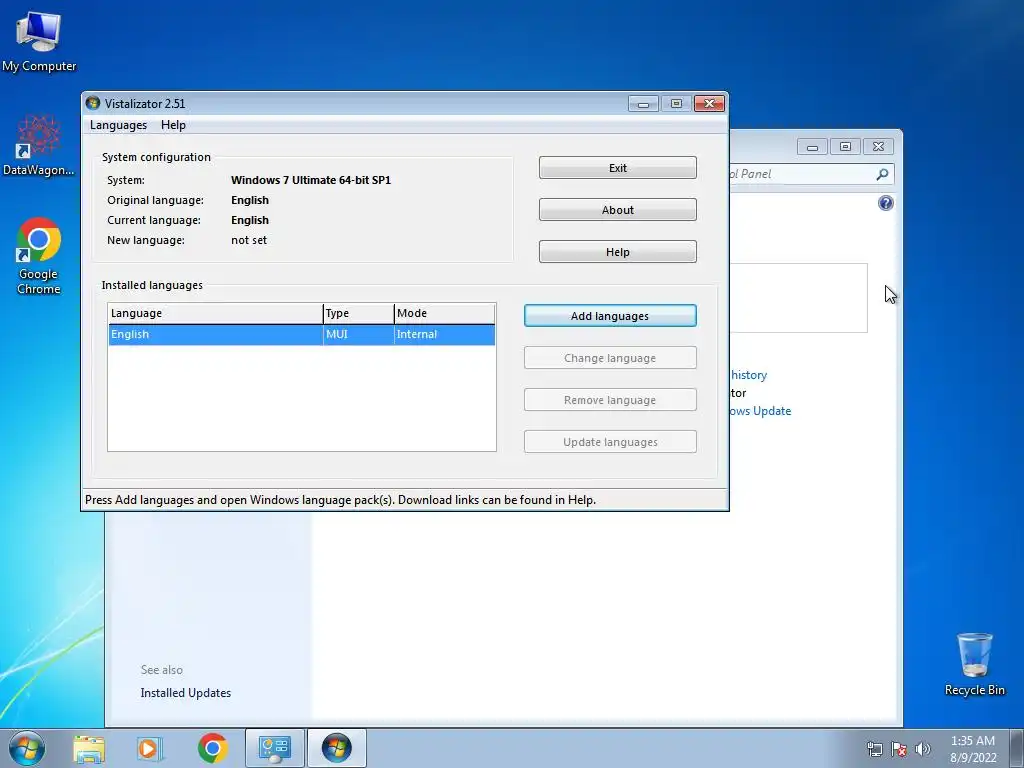
Task: Open Chrome from the taskbar
Action: (x=212, y=748)
